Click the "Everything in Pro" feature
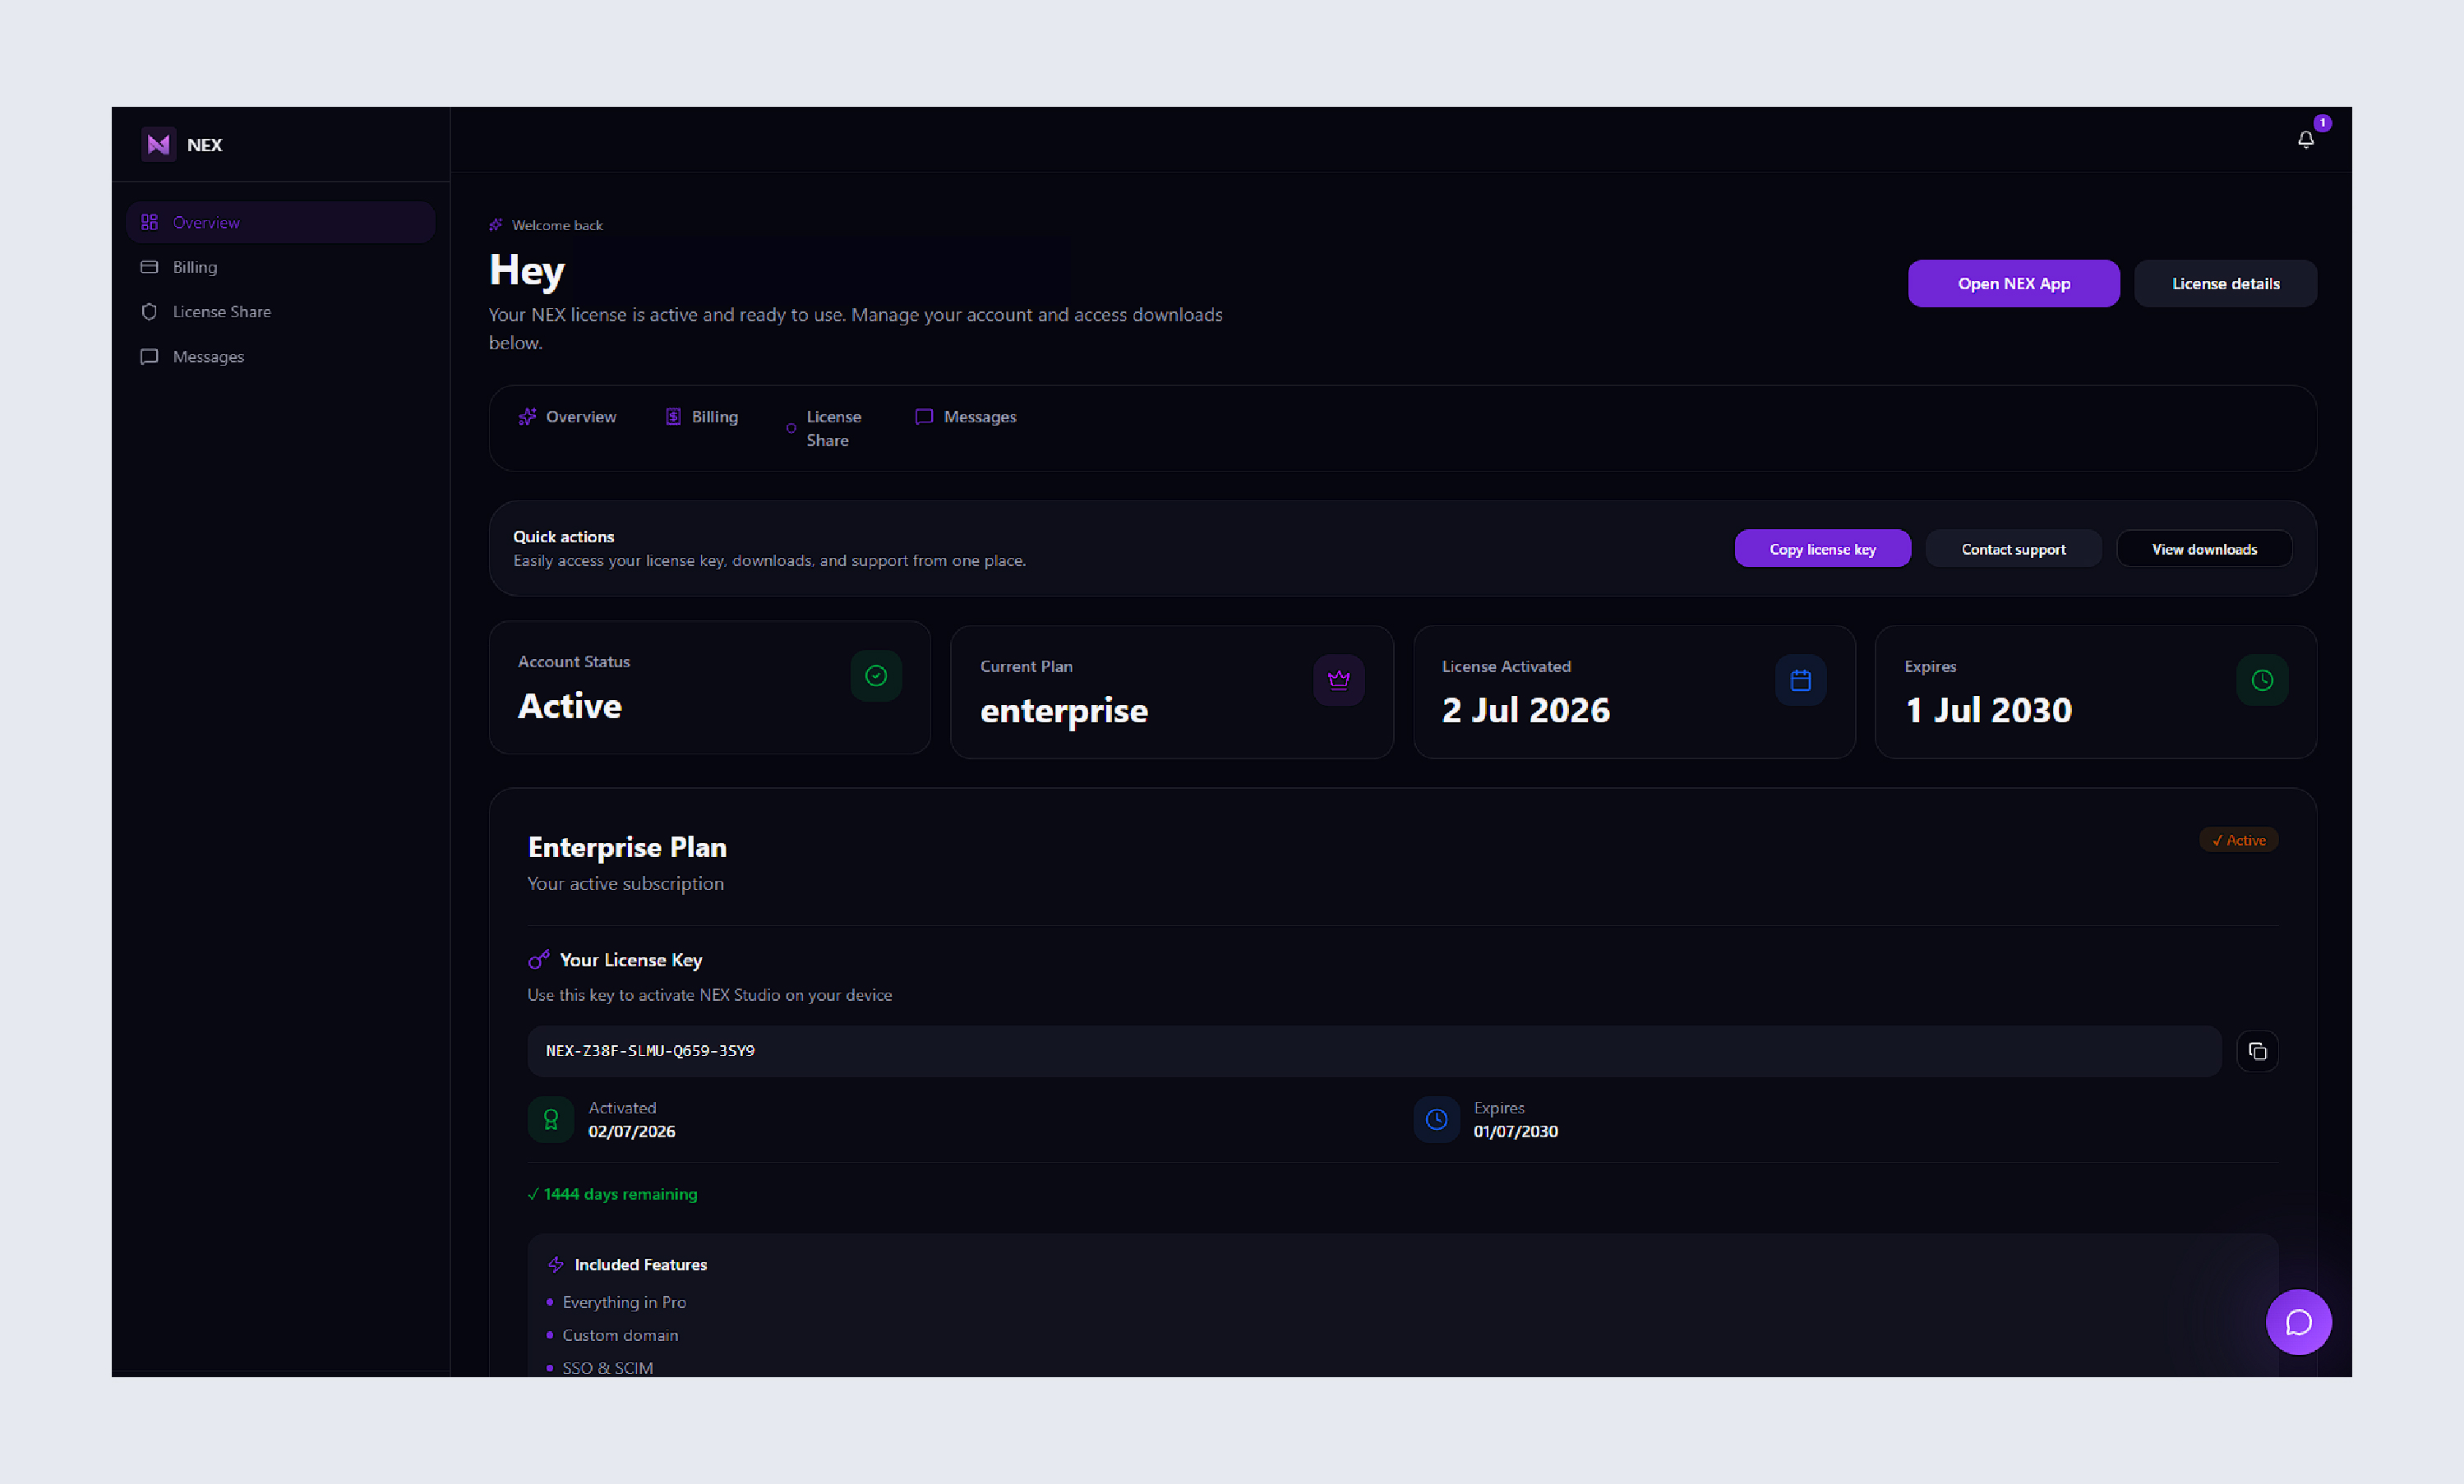Screen dimensions: 2464x1484 624,1302
